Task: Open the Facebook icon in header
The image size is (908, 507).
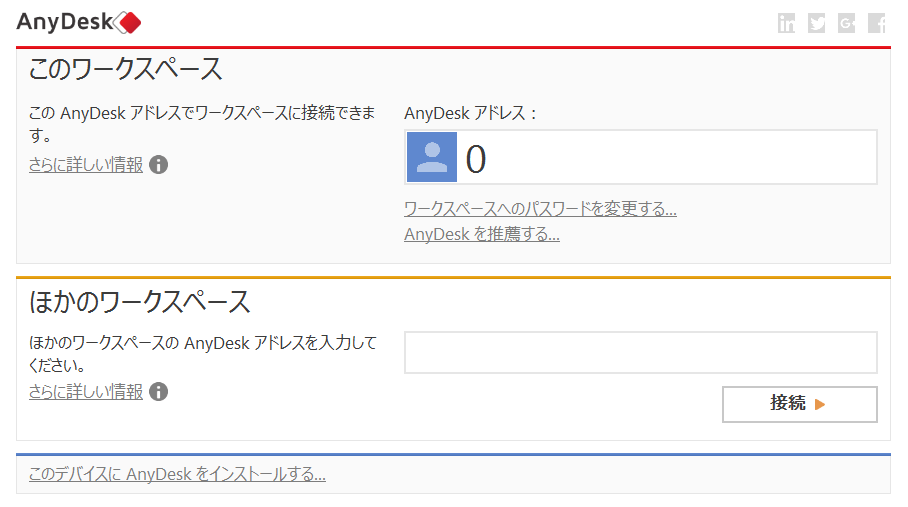Action: (877, 23)
